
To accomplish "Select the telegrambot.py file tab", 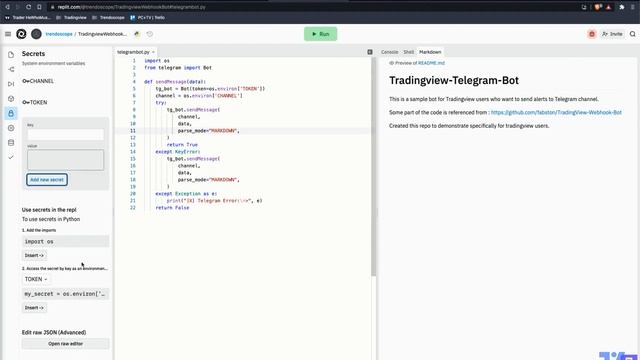I will pyautogui.click(x=133, y=52).
